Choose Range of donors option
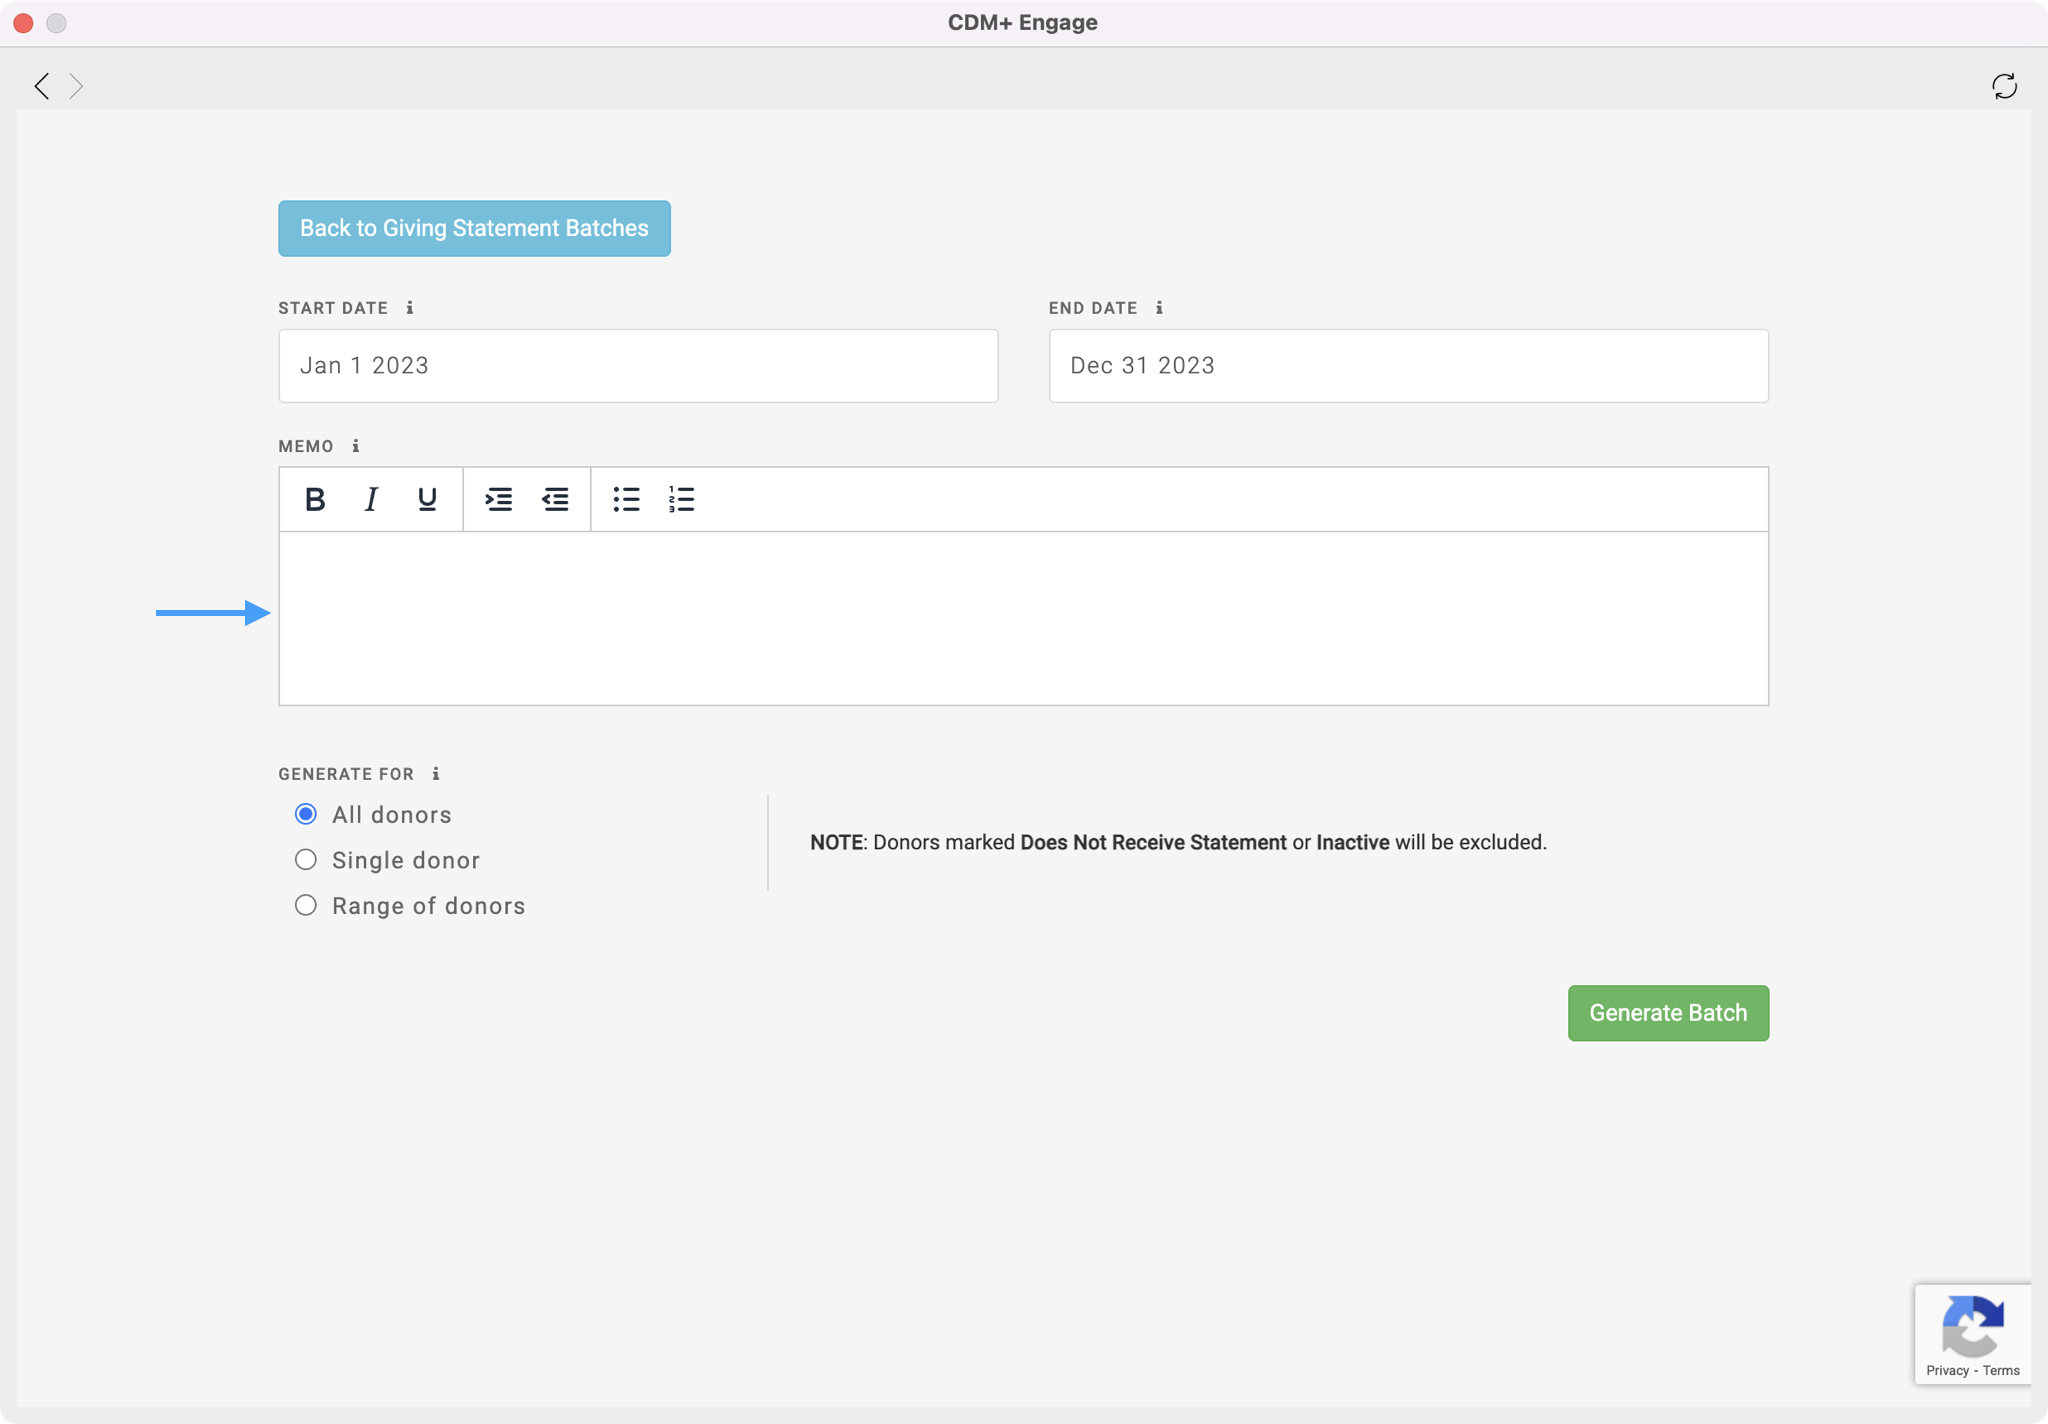Image resolution: width=2048 pixels, height=1424 pixels. 306,905
